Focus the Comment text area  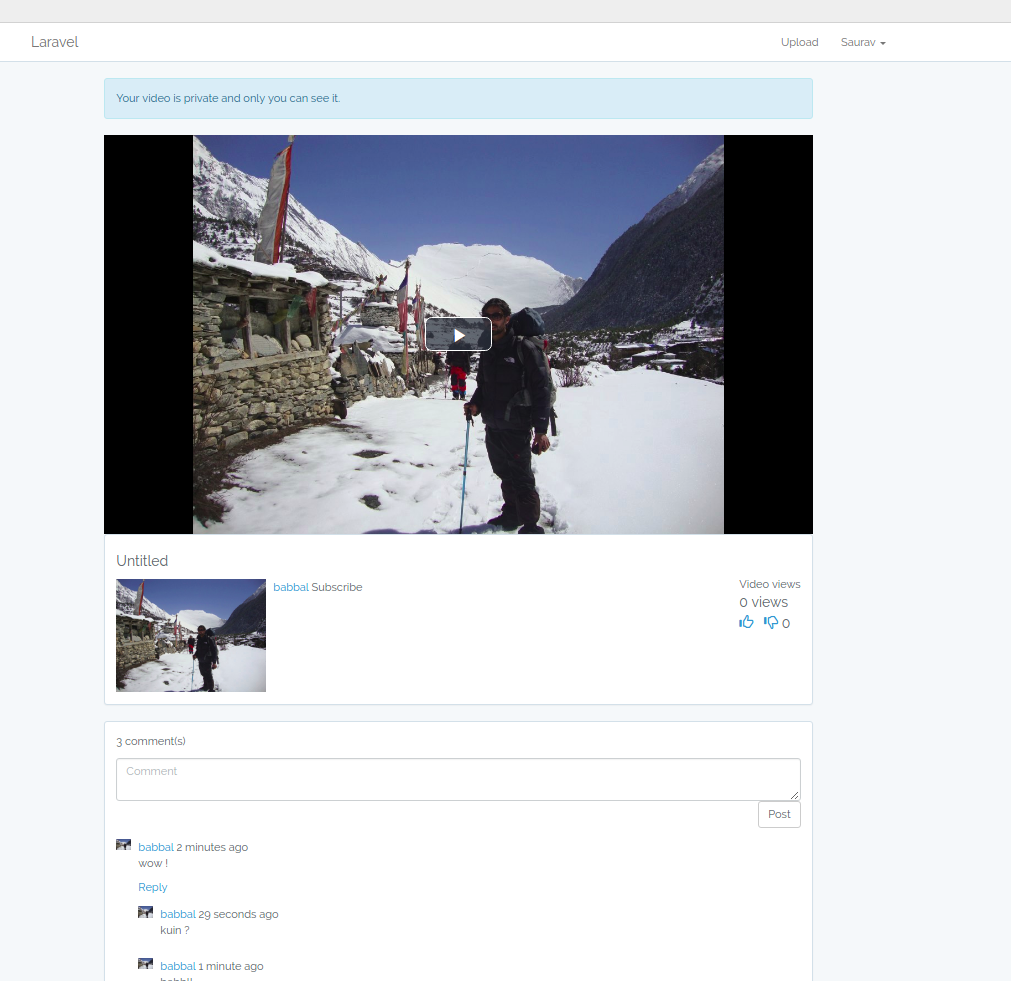458,779
